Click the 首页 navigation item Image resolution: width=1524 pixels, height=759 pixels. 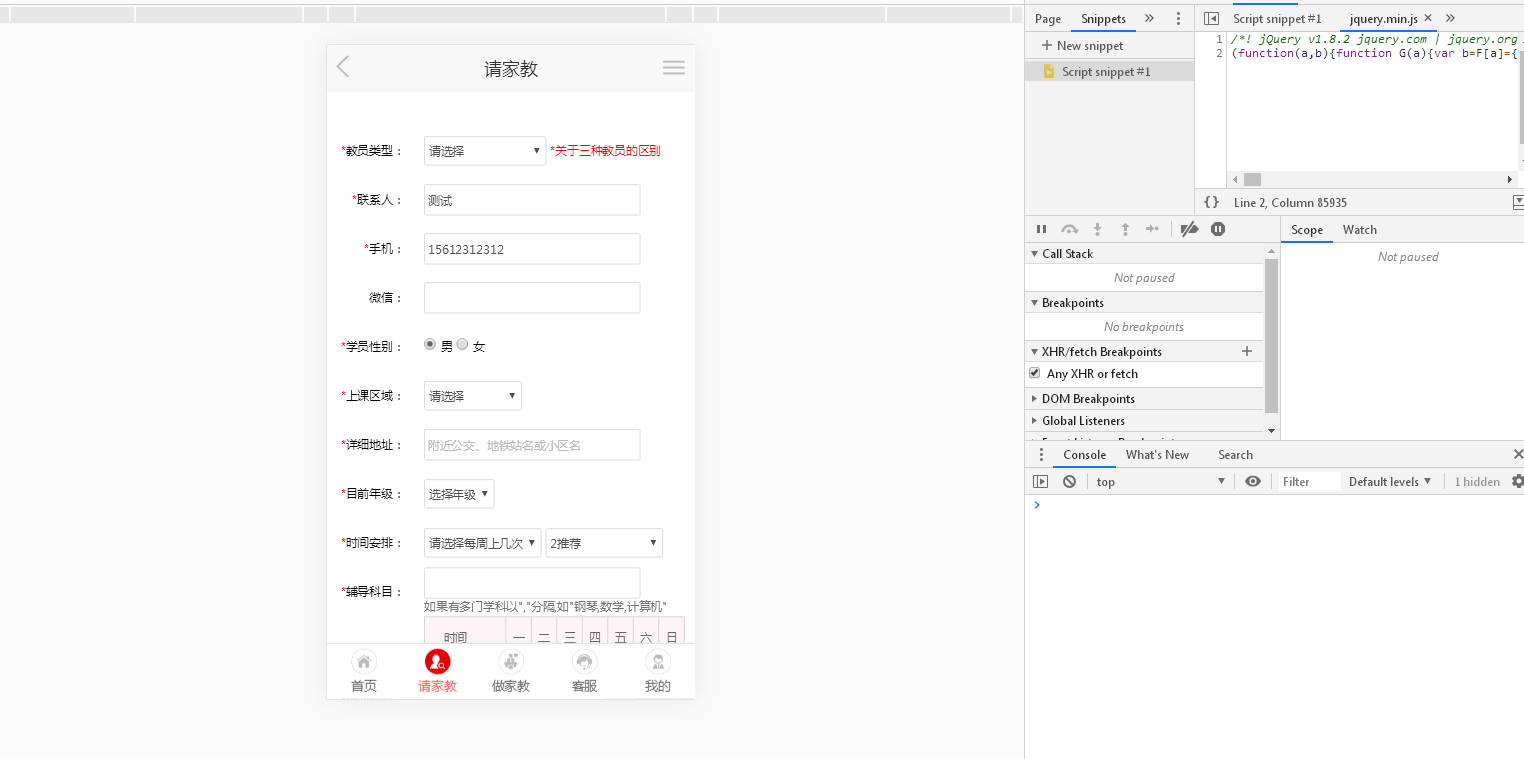coord(363,670)
